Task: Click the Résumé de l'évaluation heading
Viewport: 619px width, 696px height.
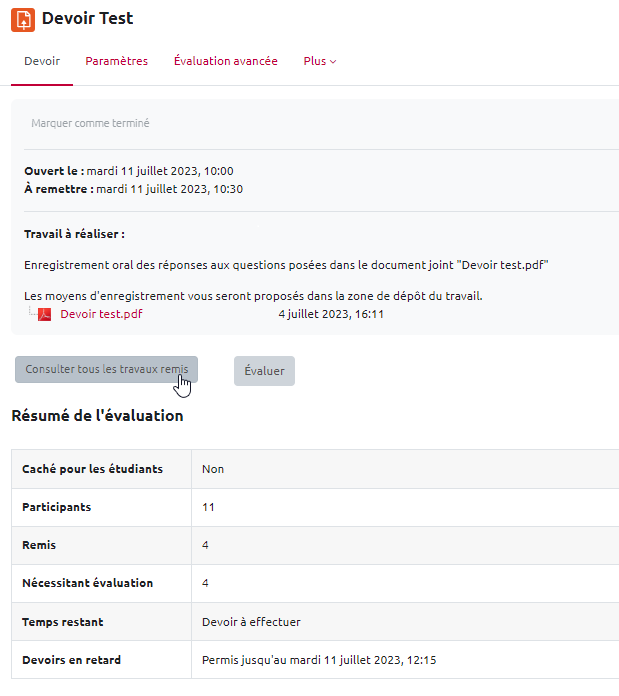Action: tap(97, 415)
